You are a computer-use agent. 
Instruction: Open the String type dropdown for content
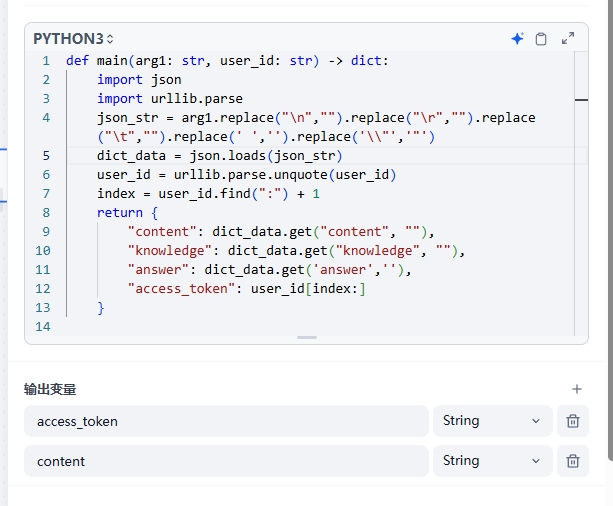pos(492,461)
